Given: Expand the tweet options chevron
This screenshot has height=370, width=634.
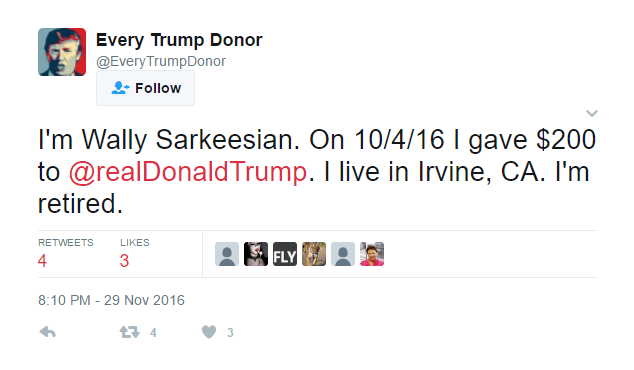Looking at the screenshot, I should click(592, 113).
